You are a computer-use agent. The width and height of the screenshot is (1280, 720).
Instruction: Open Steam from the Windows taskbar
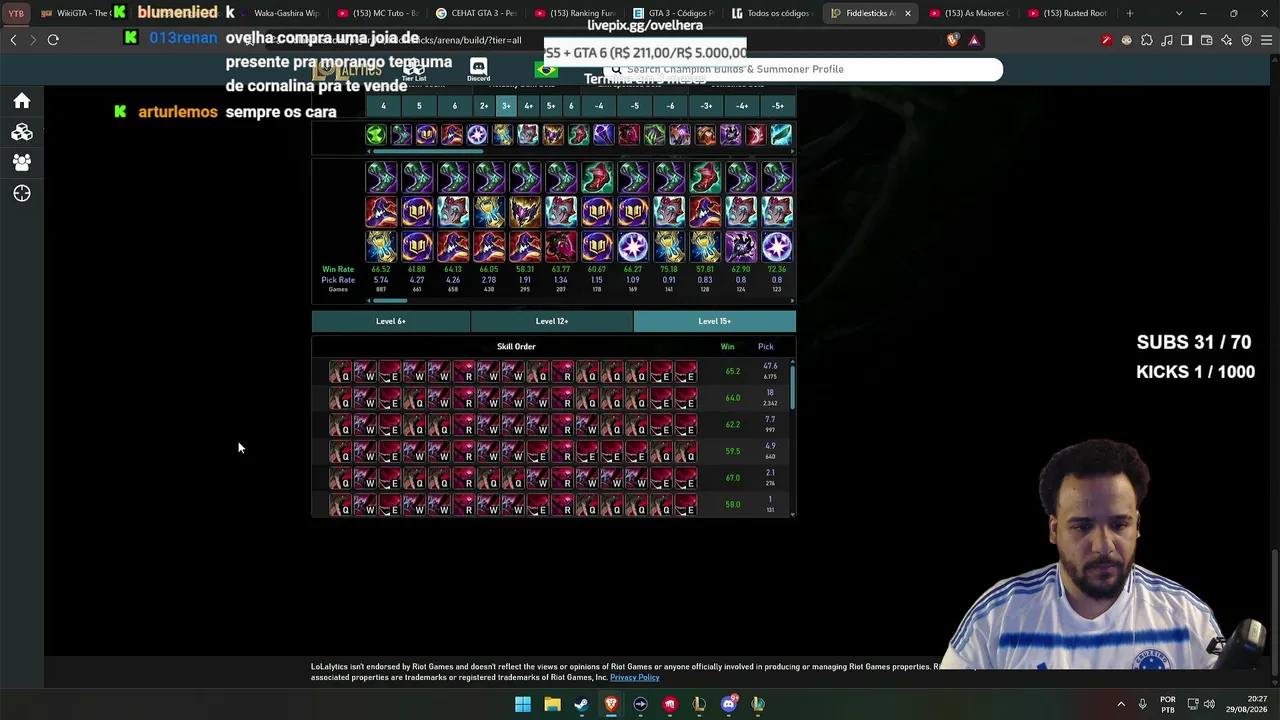581,704
